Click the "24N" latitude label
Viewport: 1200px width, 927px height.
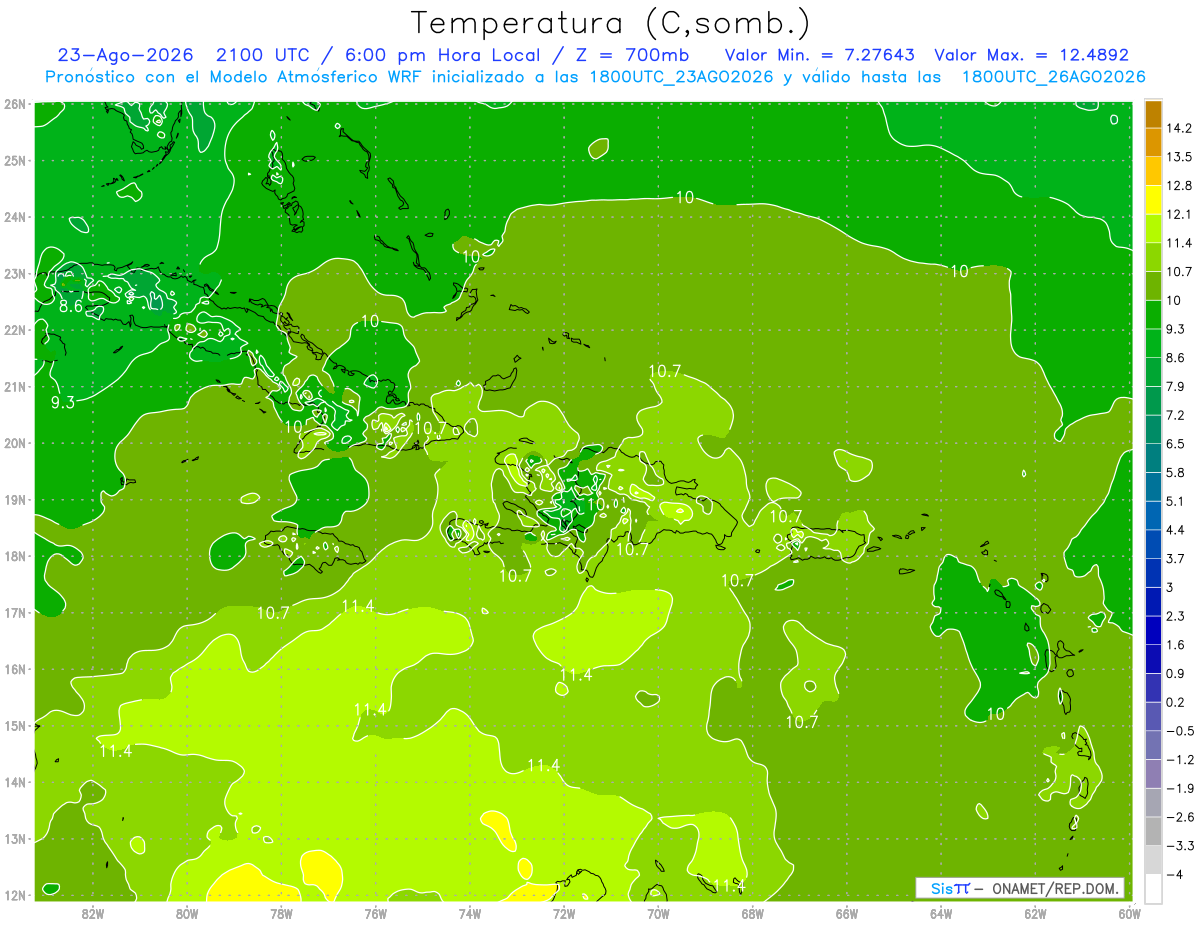pyautogui.click(x=15, y=217)
